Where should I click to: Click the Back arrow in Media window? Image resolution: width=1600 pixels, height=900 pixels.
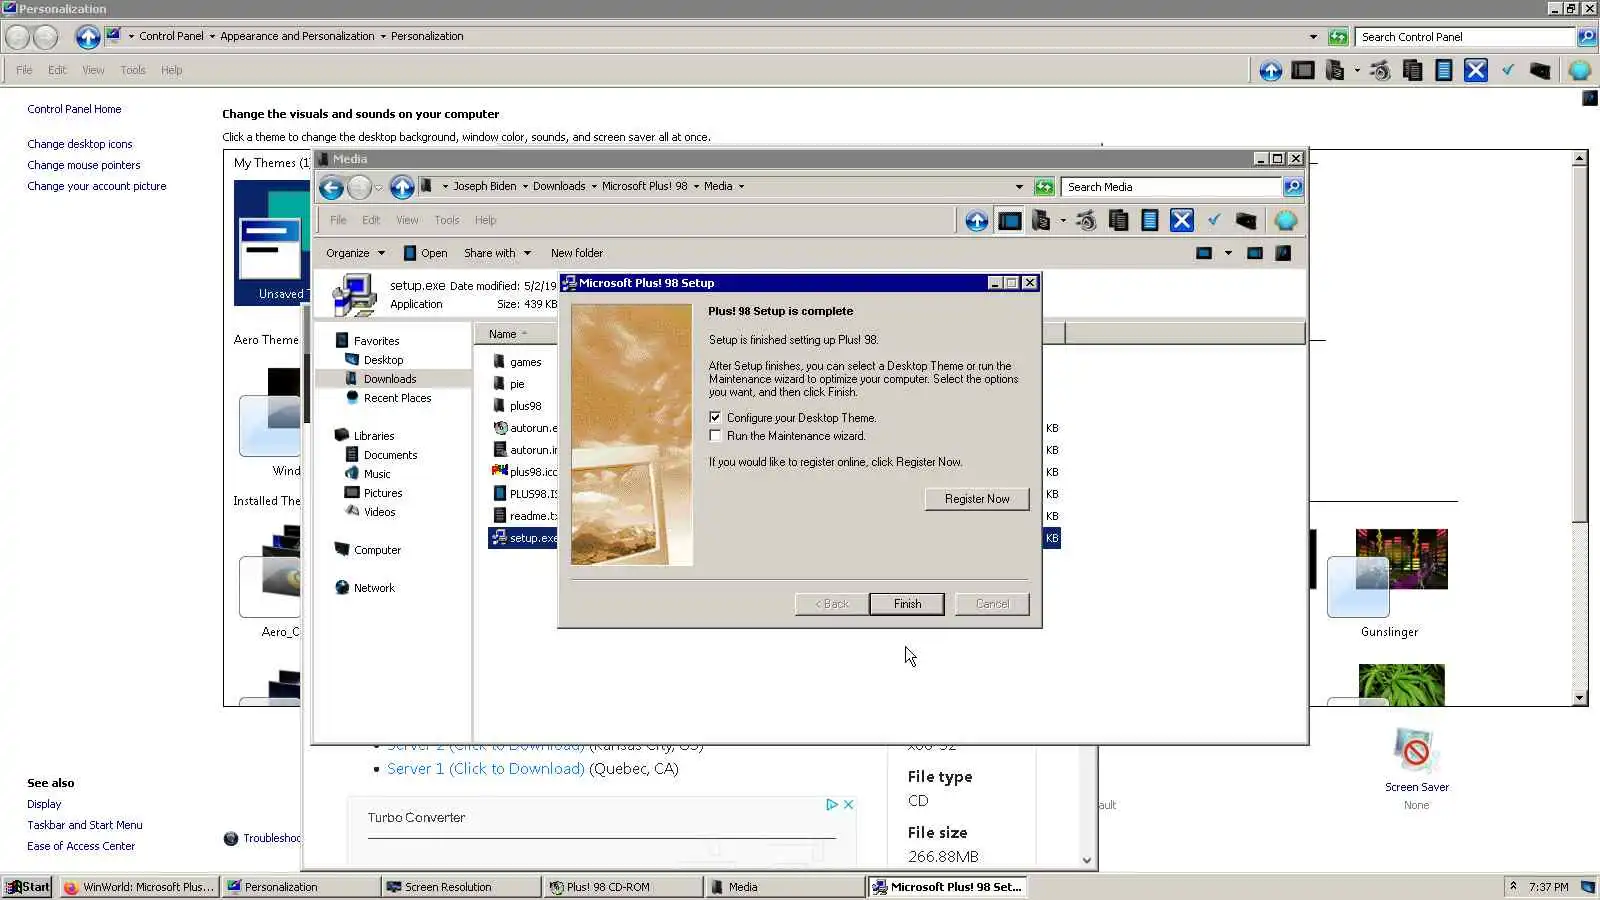(x=331, y=187)
